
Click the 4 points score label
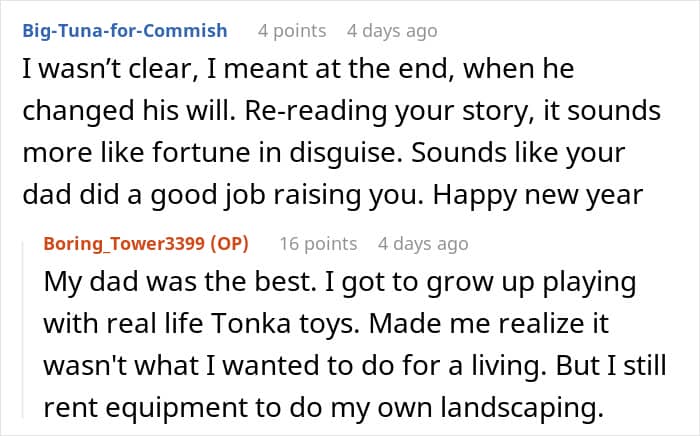point(291,30)
